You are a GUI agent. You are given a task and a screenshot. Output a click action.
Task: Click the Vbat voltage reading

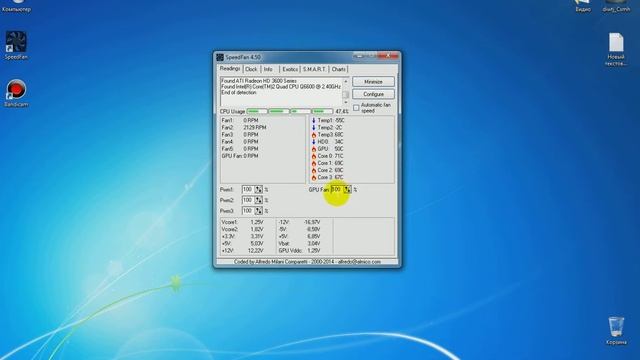[299, 243]
